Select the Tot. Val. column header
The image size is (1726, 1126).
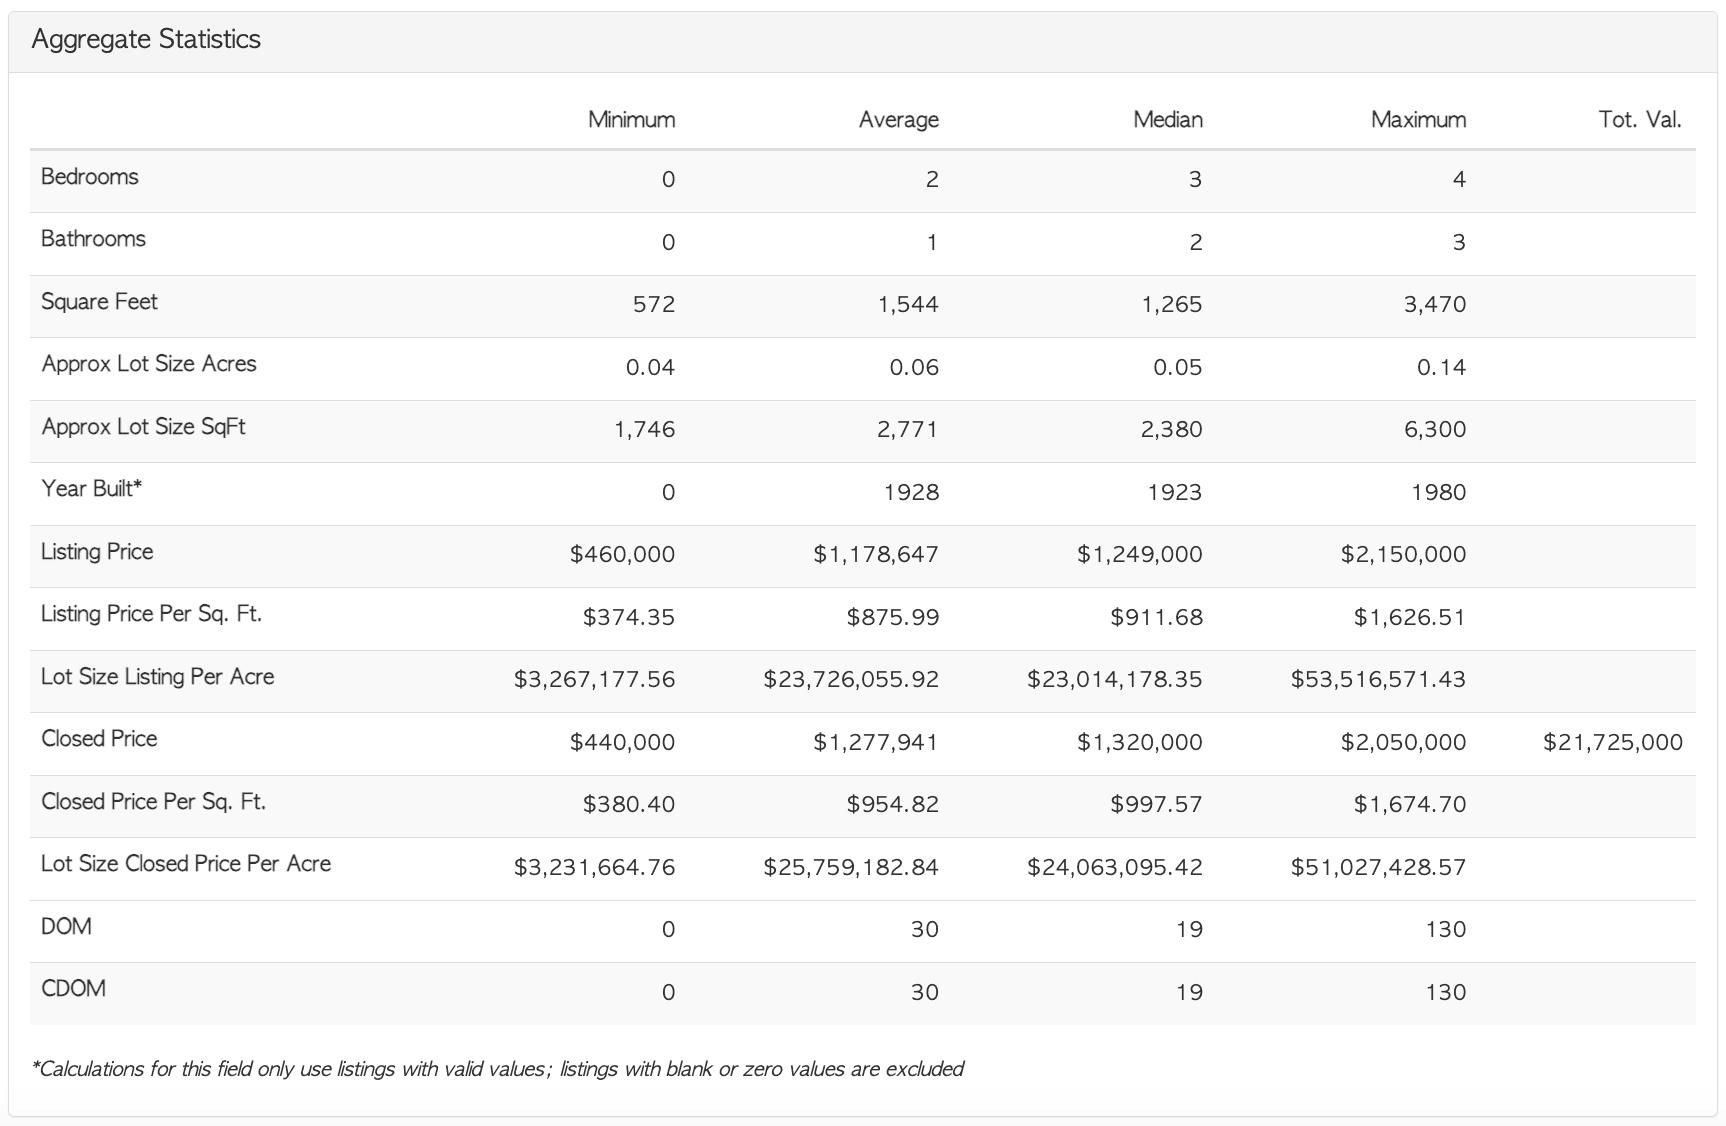coord(1640,120)
